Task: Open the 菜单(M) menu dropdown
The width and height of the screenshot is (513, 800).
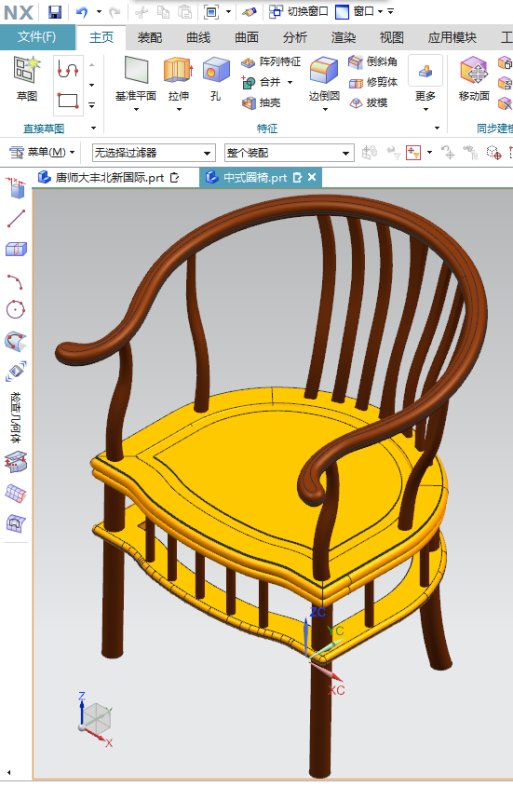Action: [42, 152]
